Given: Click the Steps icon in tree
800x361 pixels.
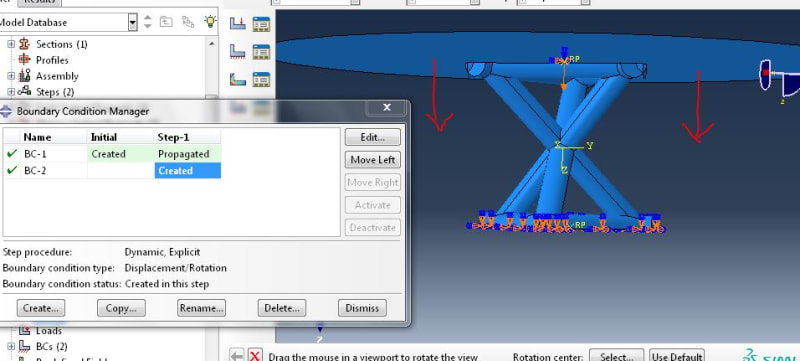Looking at the screenshot, I should (24, 92).
